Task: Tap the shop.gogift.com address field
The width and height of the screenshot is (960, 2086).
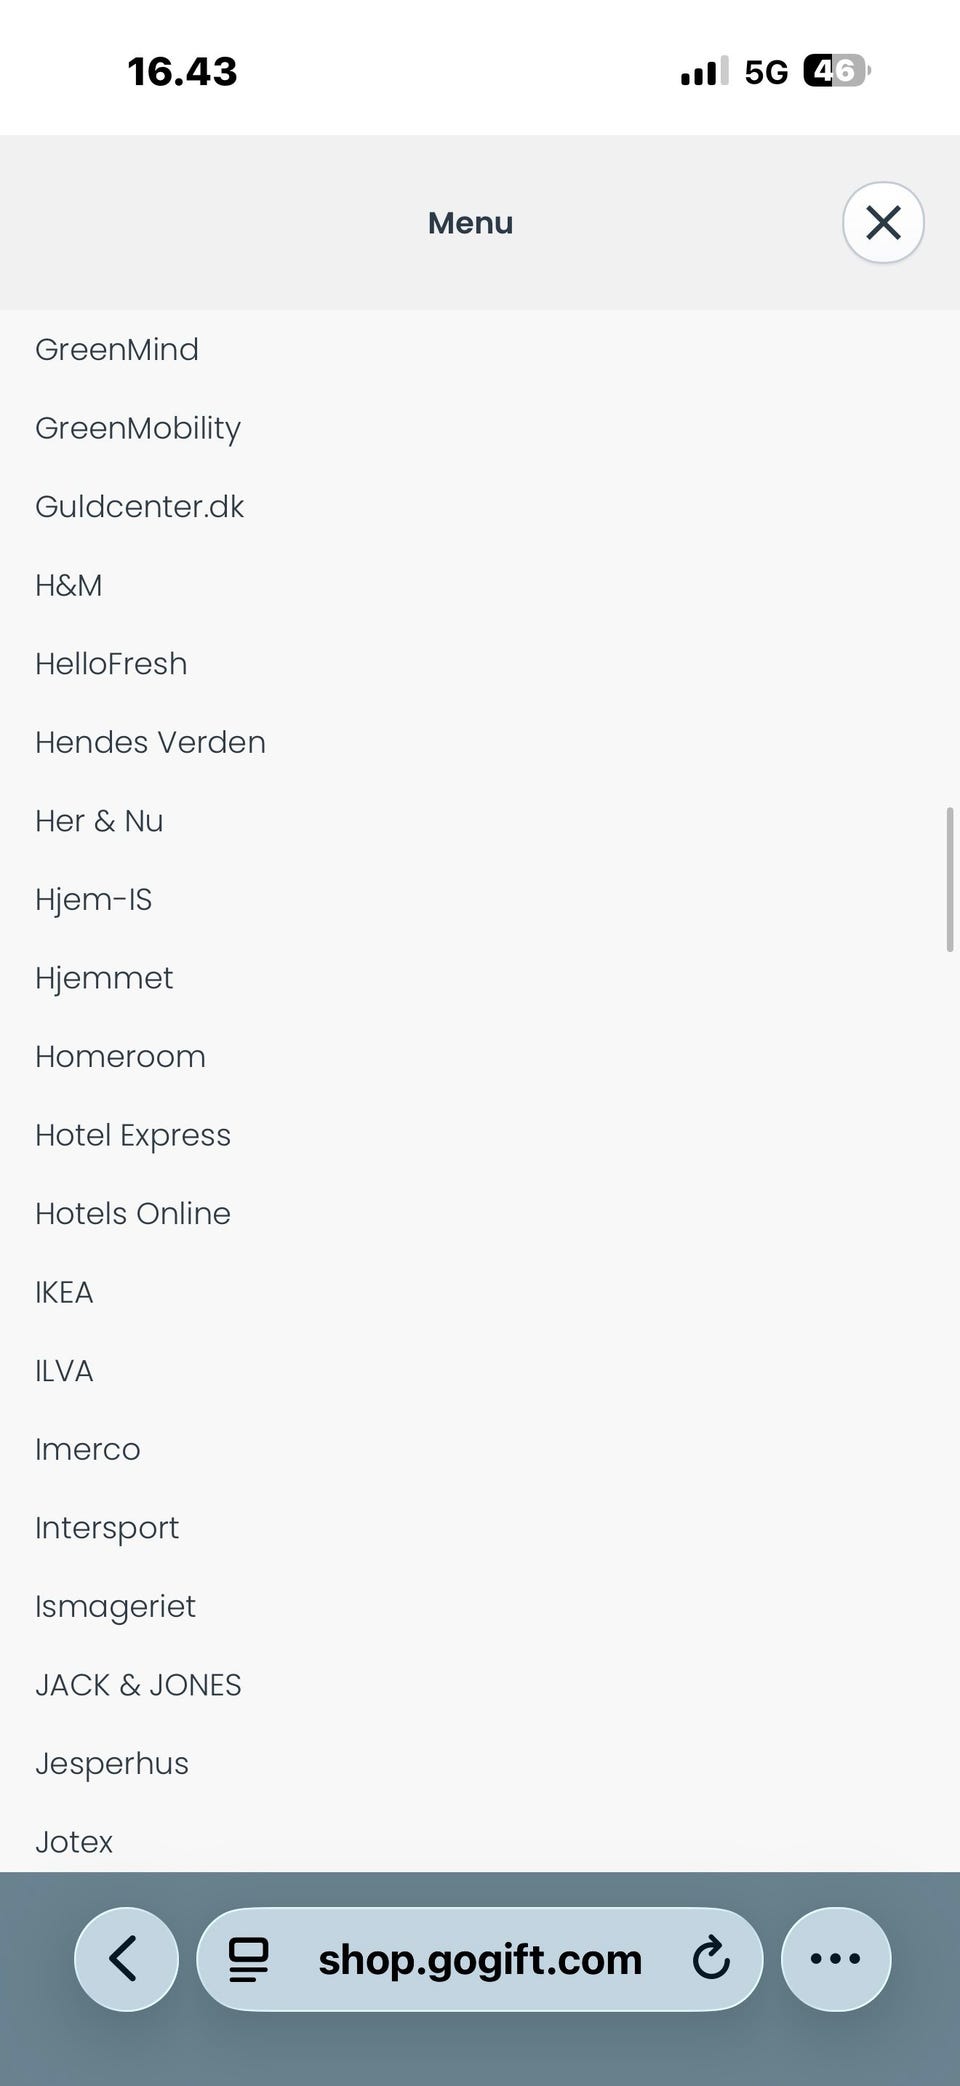Action: click(x=480, y=1959)
